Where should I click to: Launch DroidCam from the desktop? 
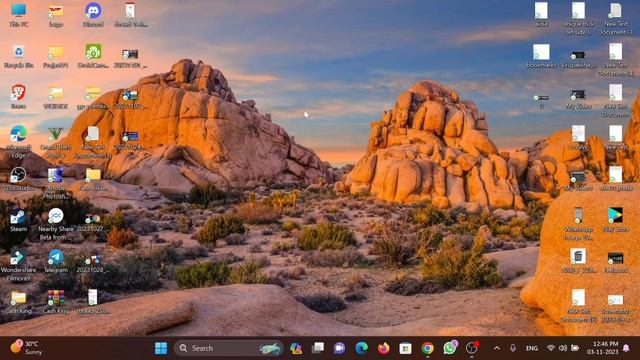tap(93, 56)
